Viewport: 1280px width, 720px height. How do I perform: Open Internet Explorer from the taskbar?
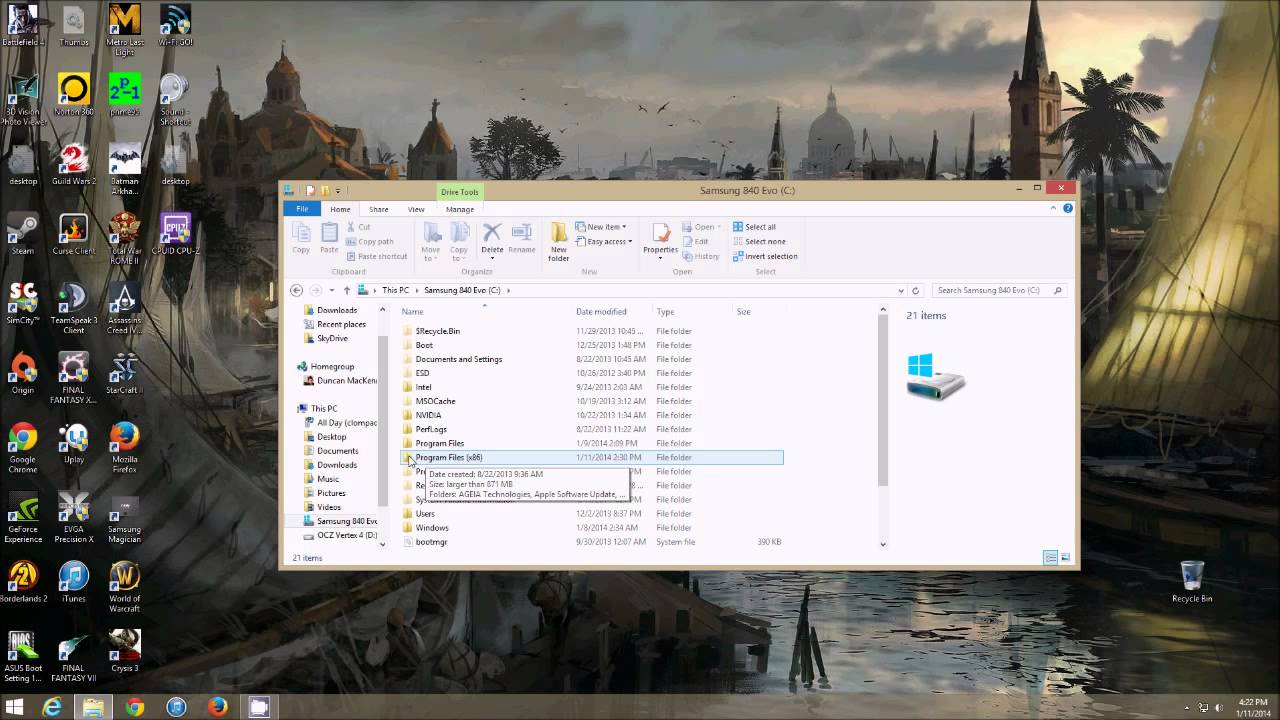pyautogui.click(x=52, y=707)
